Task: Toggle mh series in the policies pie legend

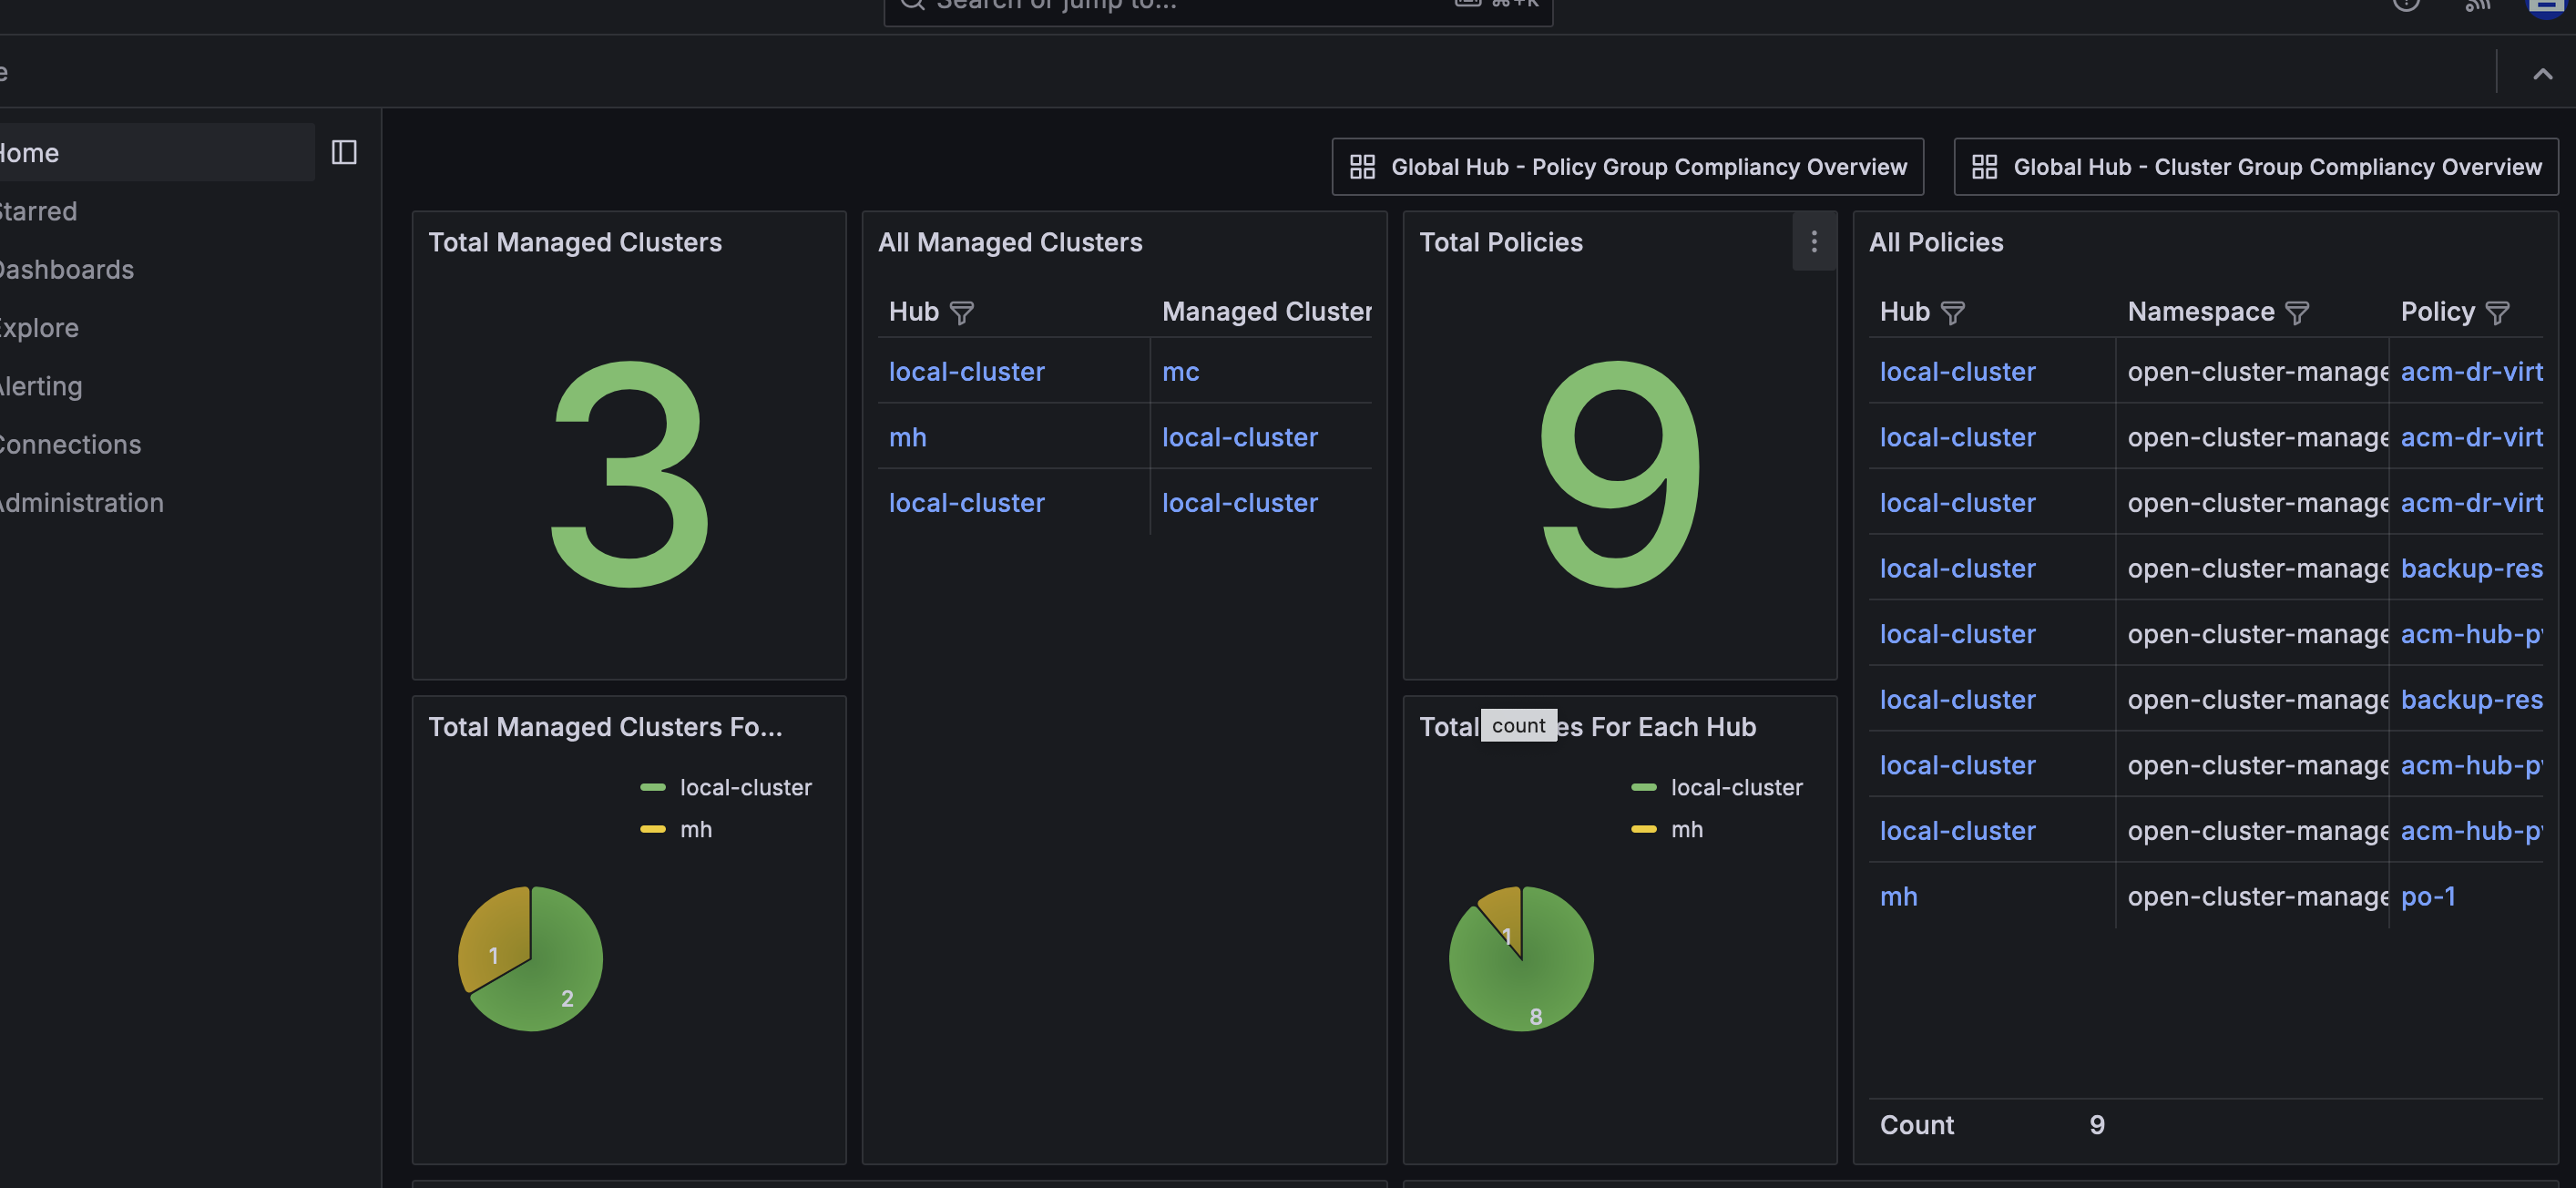Action: [x=1686, y=829]
